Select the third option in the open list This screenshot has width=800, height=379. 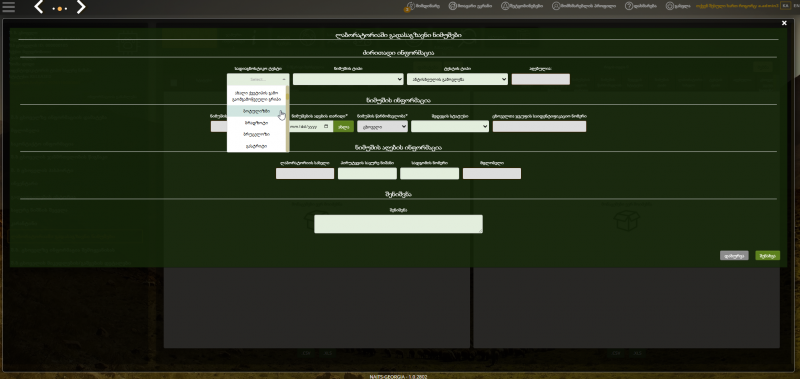tap(257, 122)
